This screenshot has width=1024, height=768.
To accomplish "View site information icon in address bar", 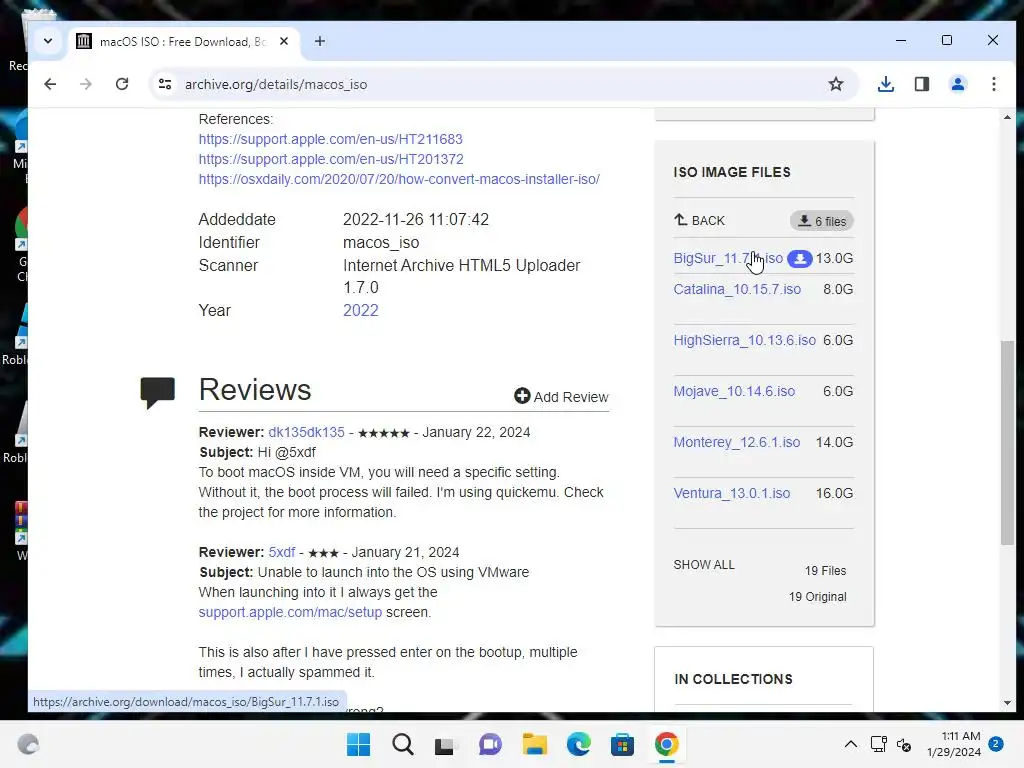I will [165, 84].
